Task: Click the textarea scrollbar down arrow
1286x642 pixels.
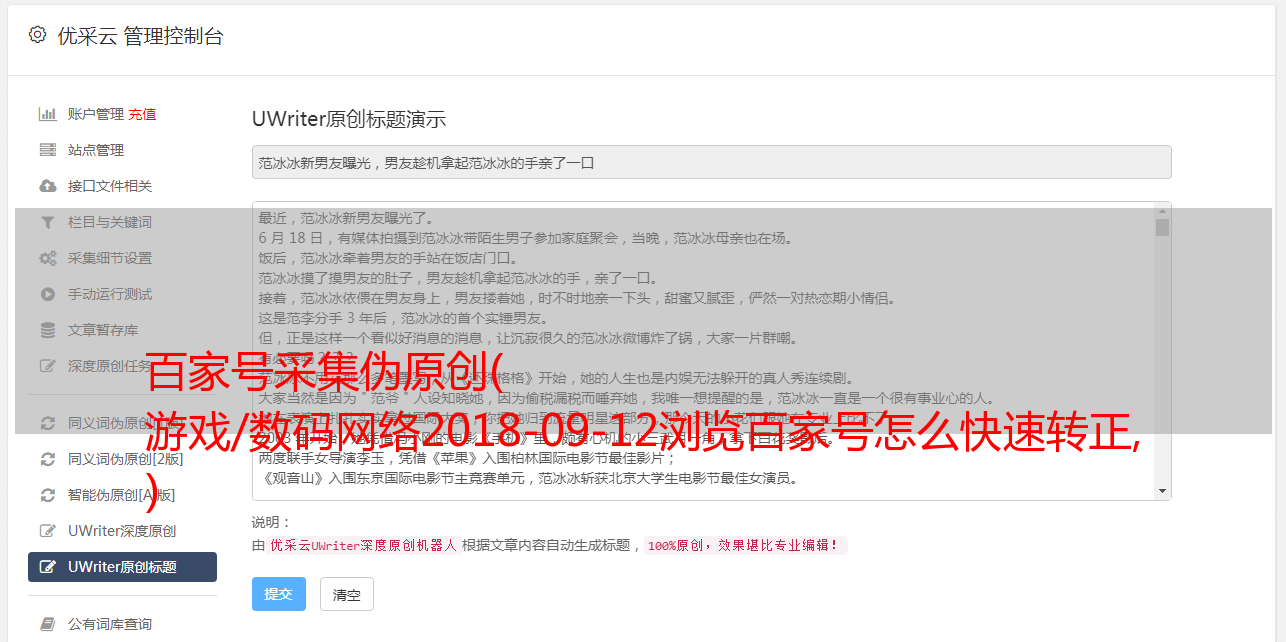Action: (x=1162, y=491)
